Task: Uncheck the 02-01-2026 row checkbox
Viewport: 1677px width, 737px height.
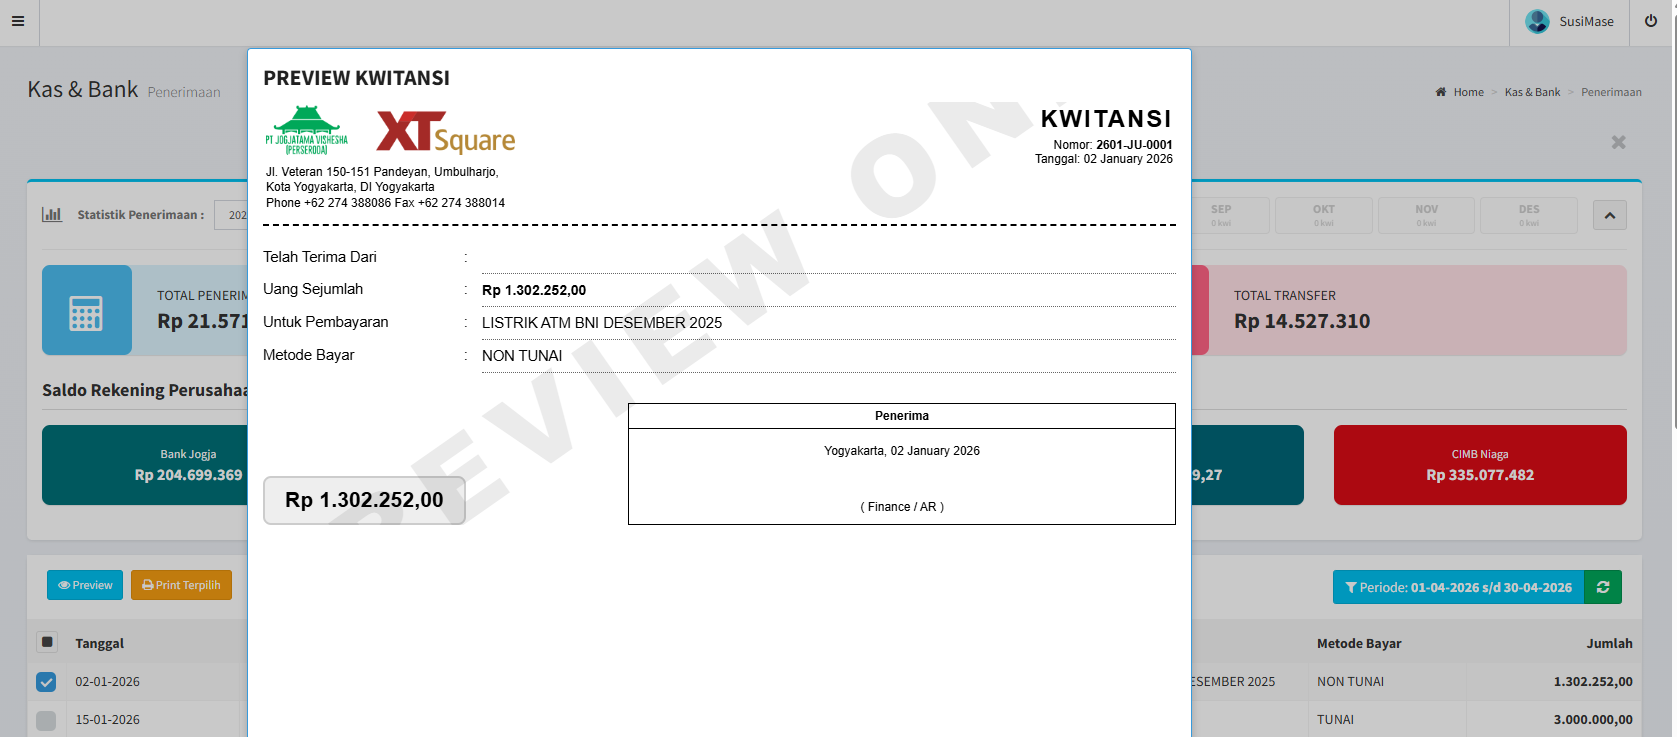Action: point(46,682)
